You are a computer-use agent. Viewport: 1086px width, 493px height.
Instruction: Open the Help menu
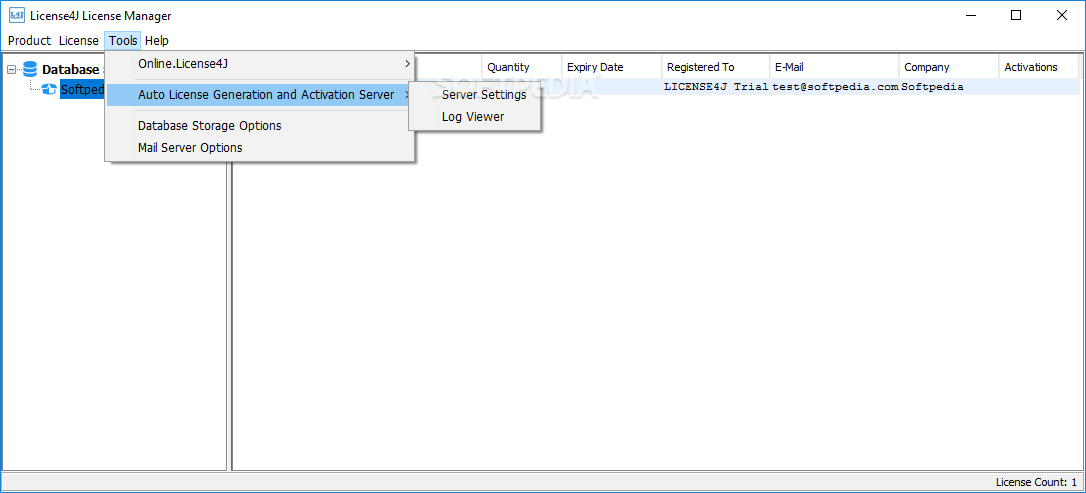coord(157,41)
